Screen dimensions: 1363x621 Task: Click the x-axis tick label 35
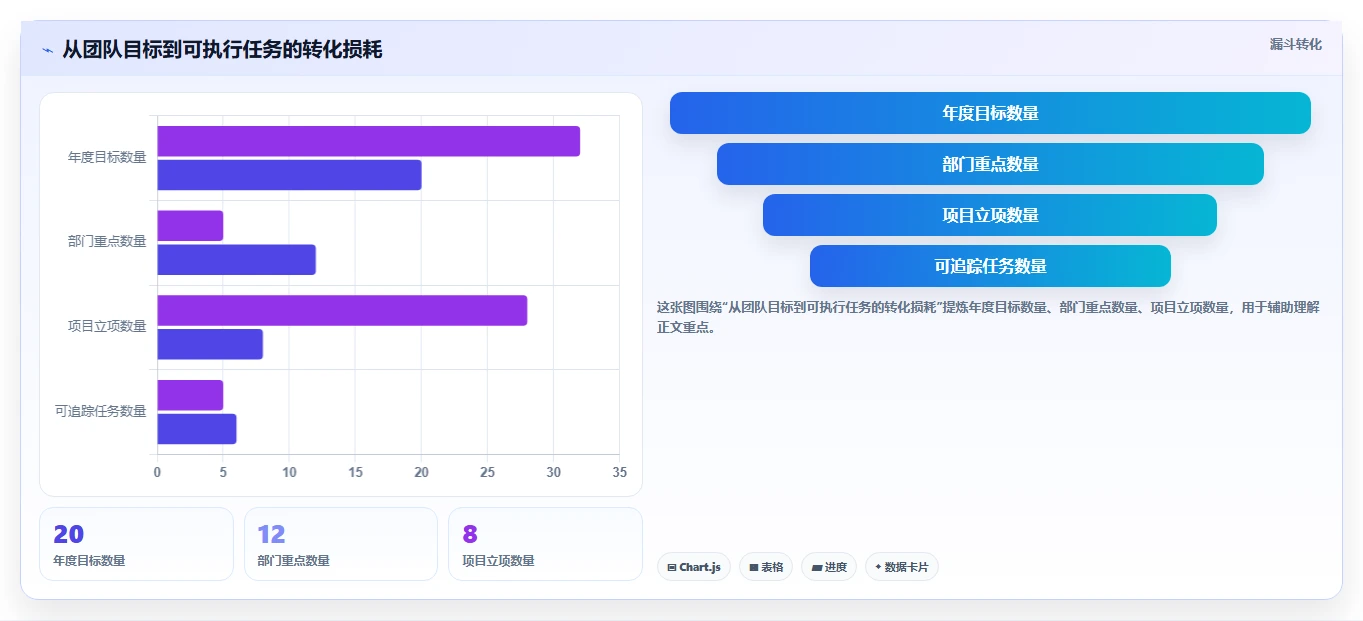[619, 472]
